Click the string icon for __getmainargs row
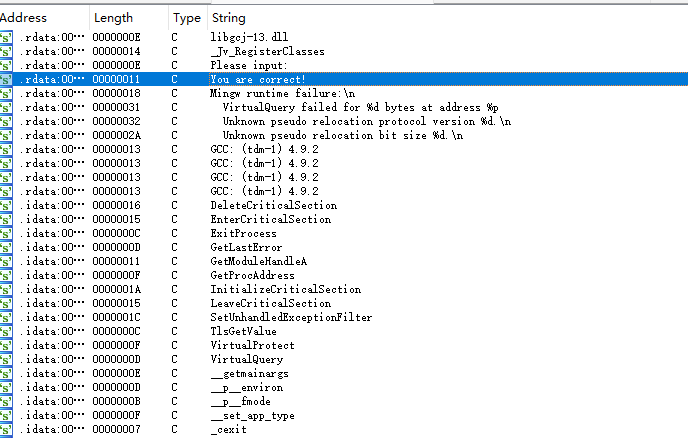This screenshot has width=688, height=438. tap(6, 373)
